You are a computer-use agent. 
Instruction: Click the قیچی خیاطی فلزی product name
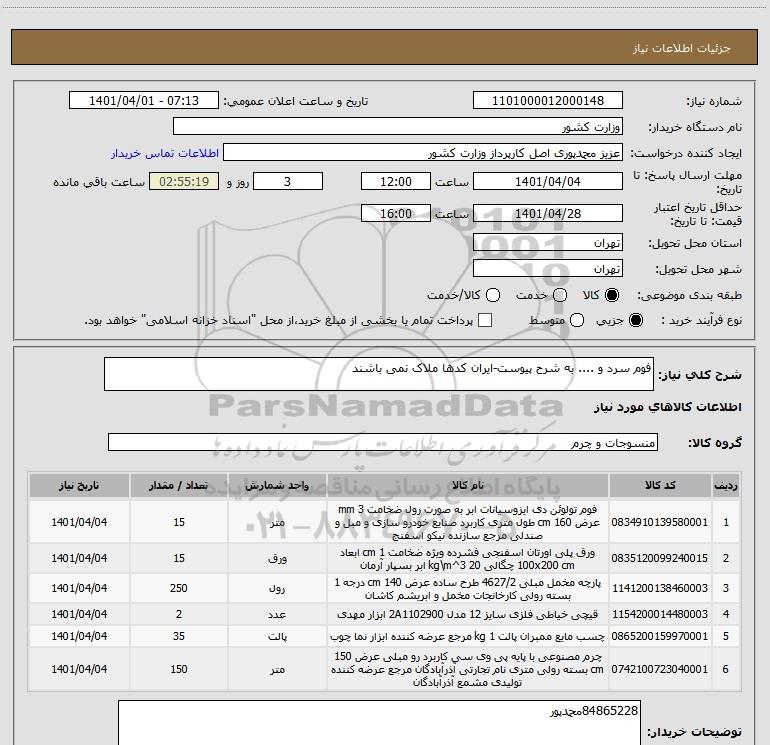pos(468,614)
